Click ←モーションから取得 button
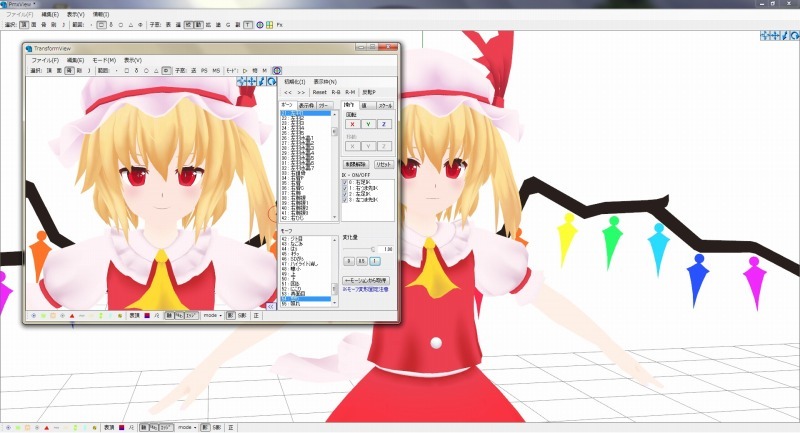The width and height of the screenshot is (800, 433). coord(366,281)
